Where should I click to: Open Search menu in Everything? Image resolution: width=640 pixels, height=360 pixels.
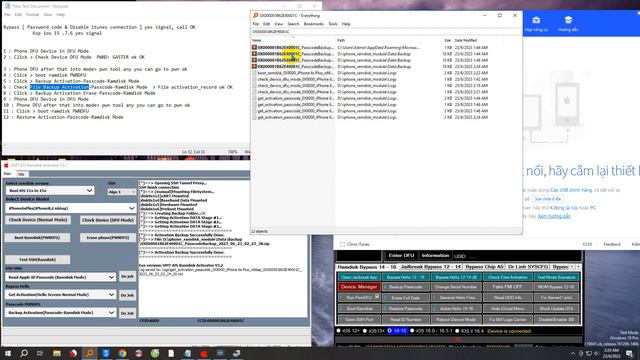293,24
